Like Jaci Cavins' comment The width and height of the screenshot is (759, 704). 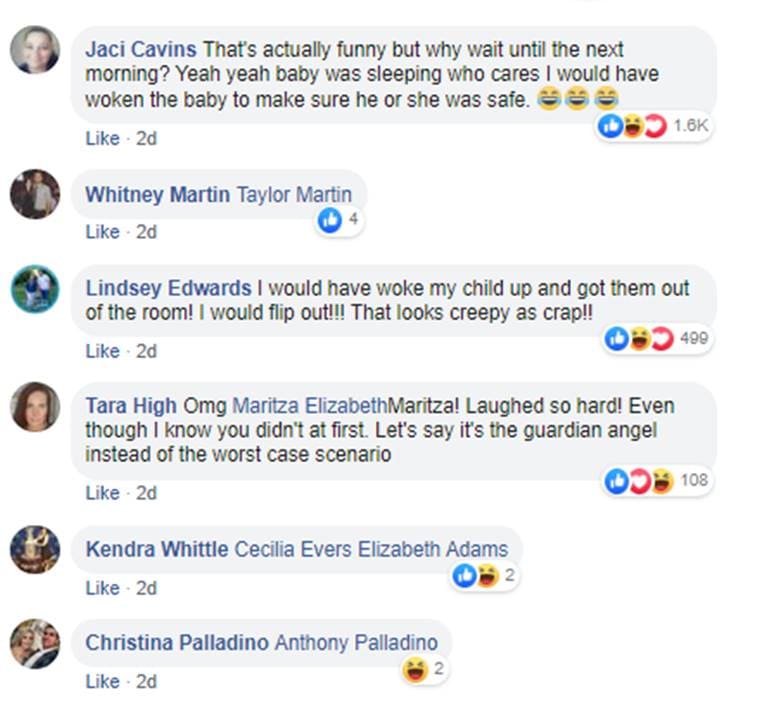point(102,138)
